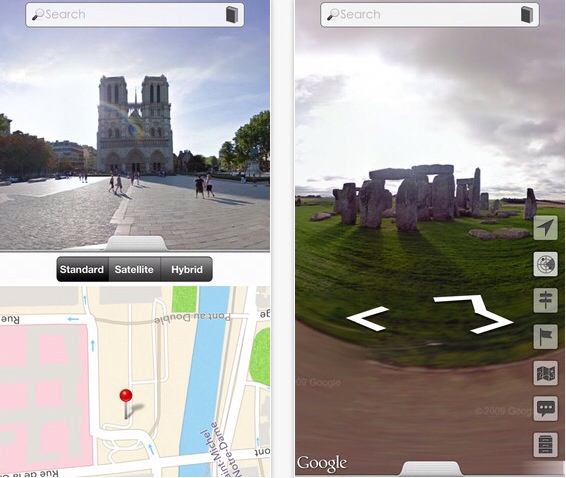
Task: Switch map to Hybrid mode
Action: tap(187, 269)
